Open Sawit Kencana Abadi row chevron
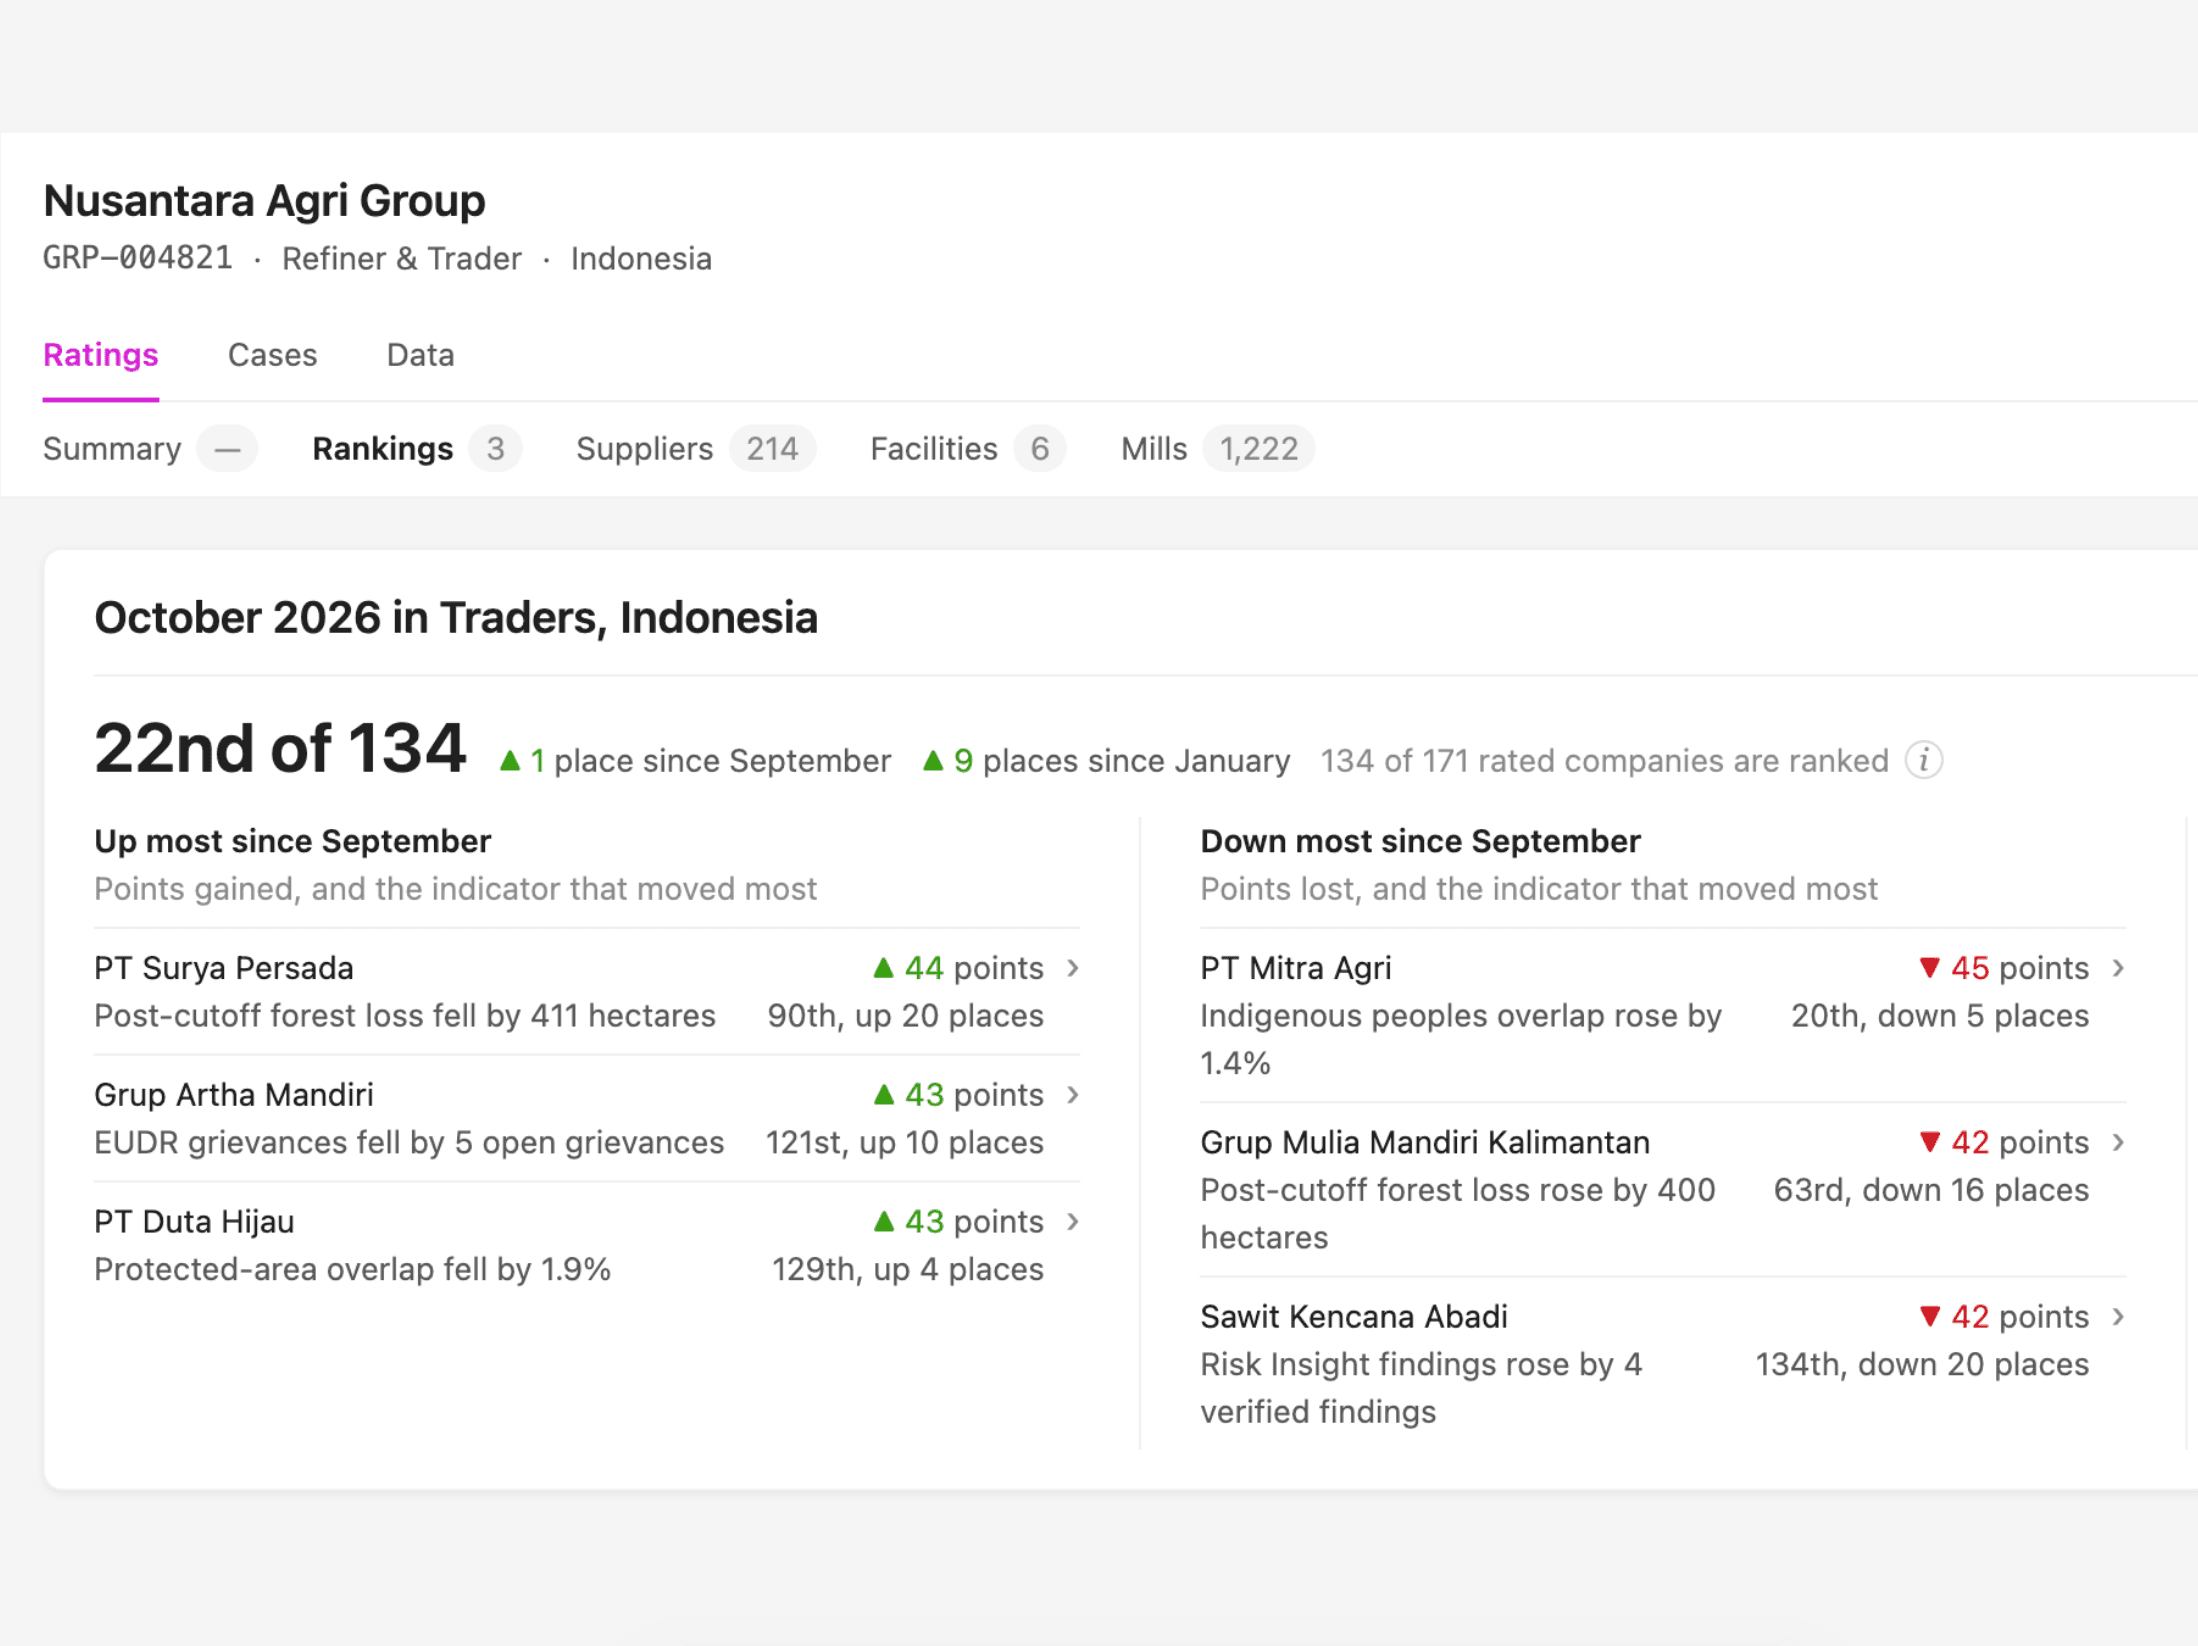This screenshot has width=2198, height=1646. click(2118, 1316)
